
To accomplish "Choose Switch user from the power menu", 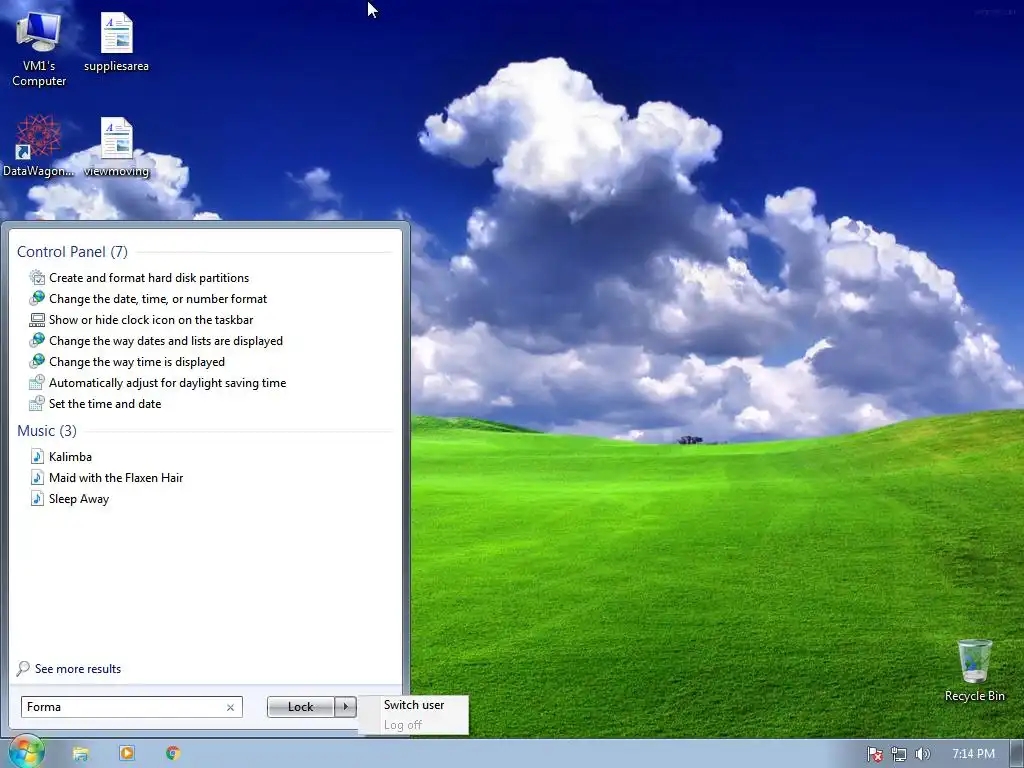I will [x=413, y=705].
